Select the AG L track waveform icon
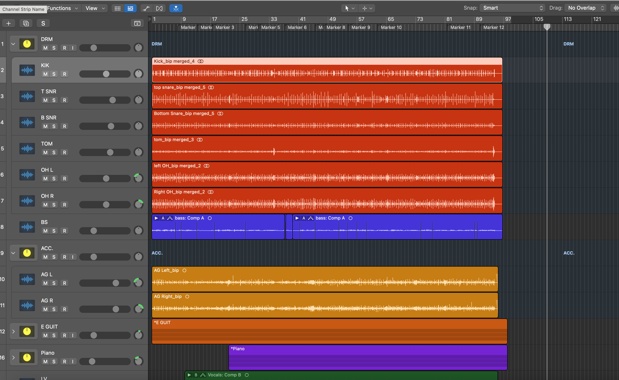Screen dimensions: 619x380 click(x=27, y=279)
